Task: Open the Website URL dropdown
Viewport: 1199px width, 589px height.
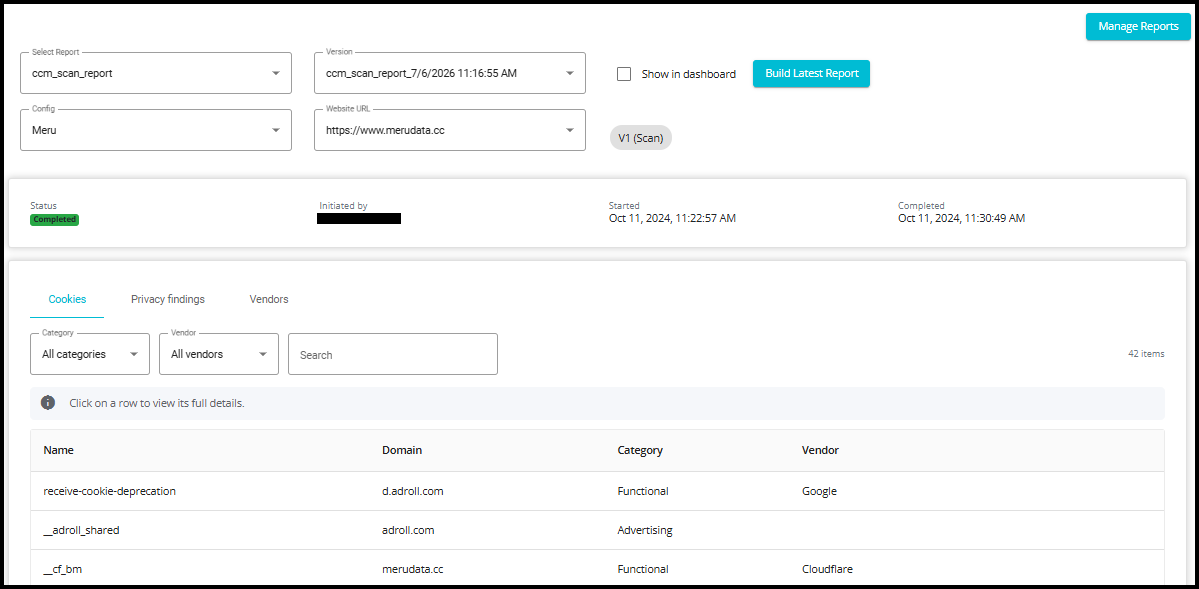Action: (450, 130)
